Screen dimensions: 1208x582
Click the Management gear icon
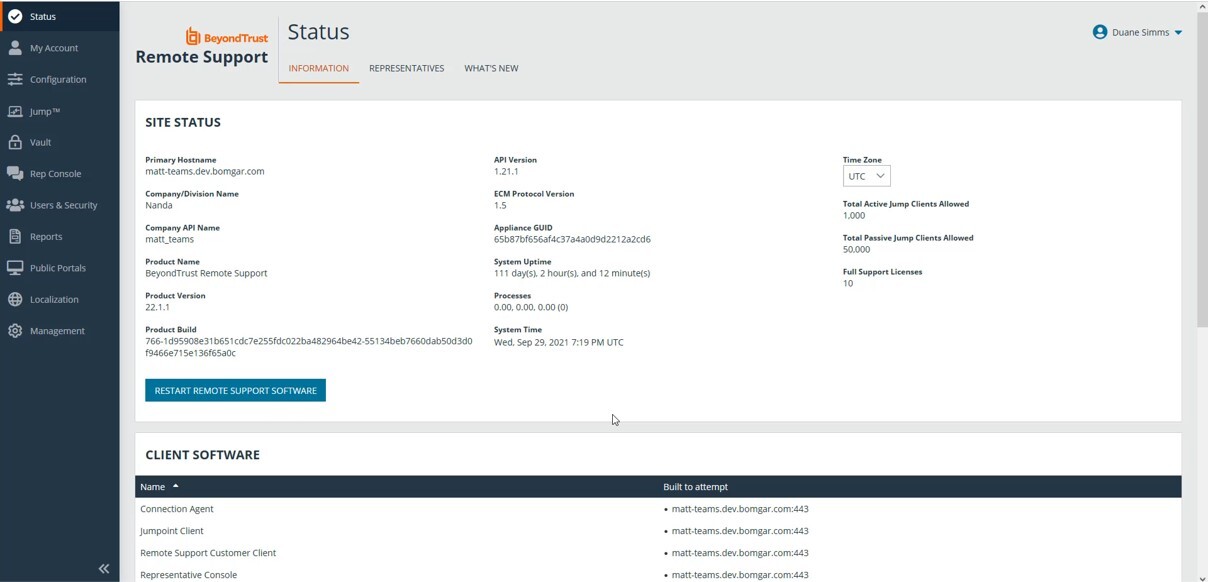(x=15, y=331)
